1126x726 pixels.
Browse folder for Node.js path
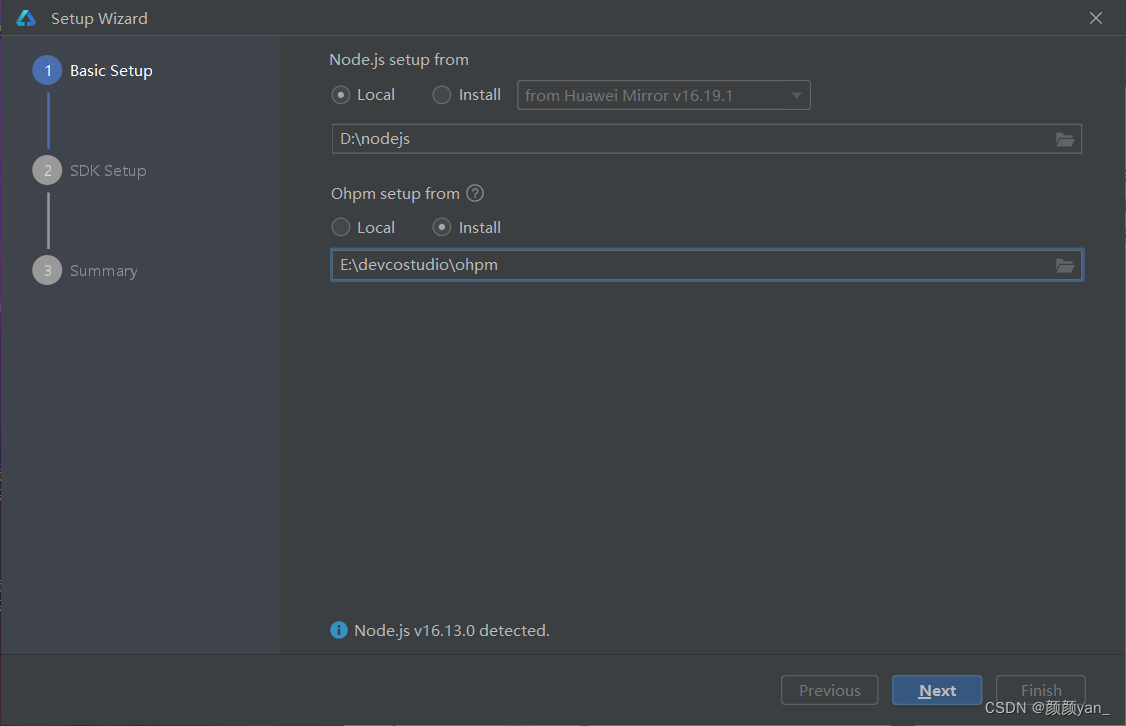coord(1064,139)
